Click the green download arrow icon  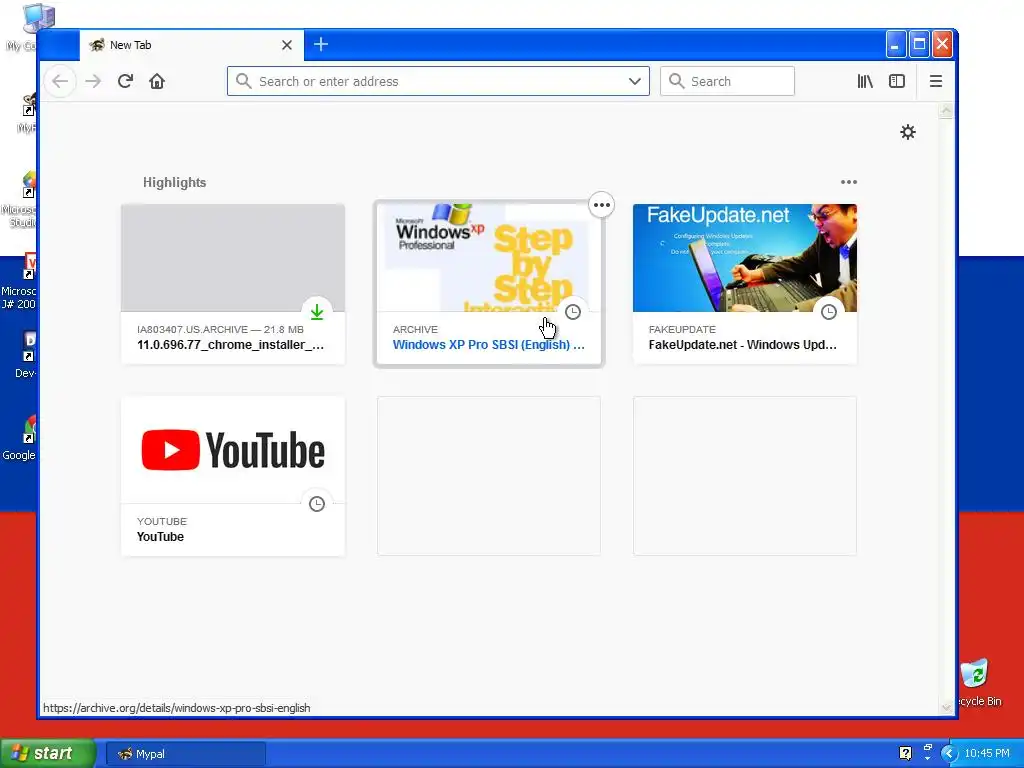click(317, 312)
